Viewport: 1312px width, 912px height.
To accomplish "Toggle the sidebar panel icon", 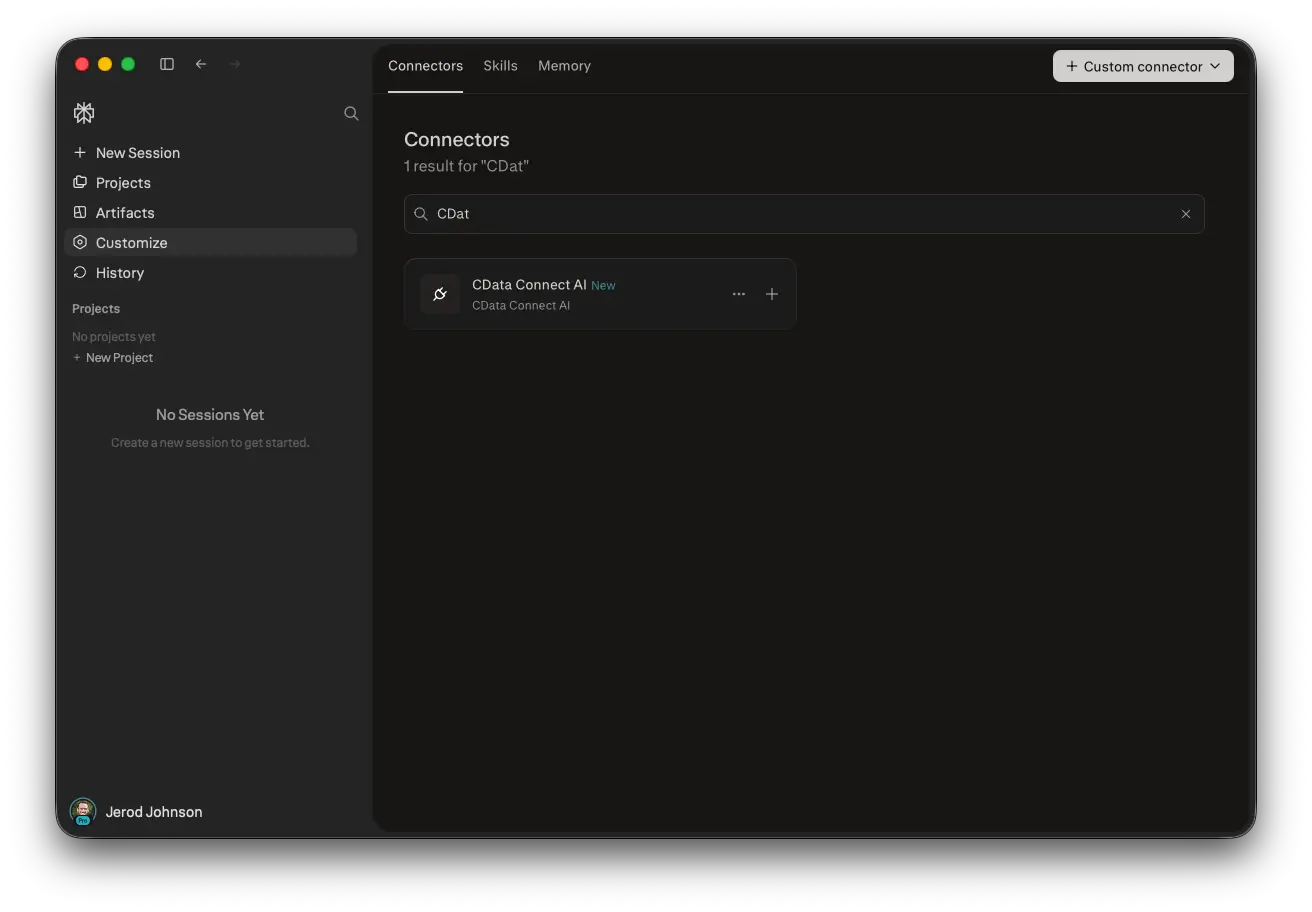I will point(167,64).
